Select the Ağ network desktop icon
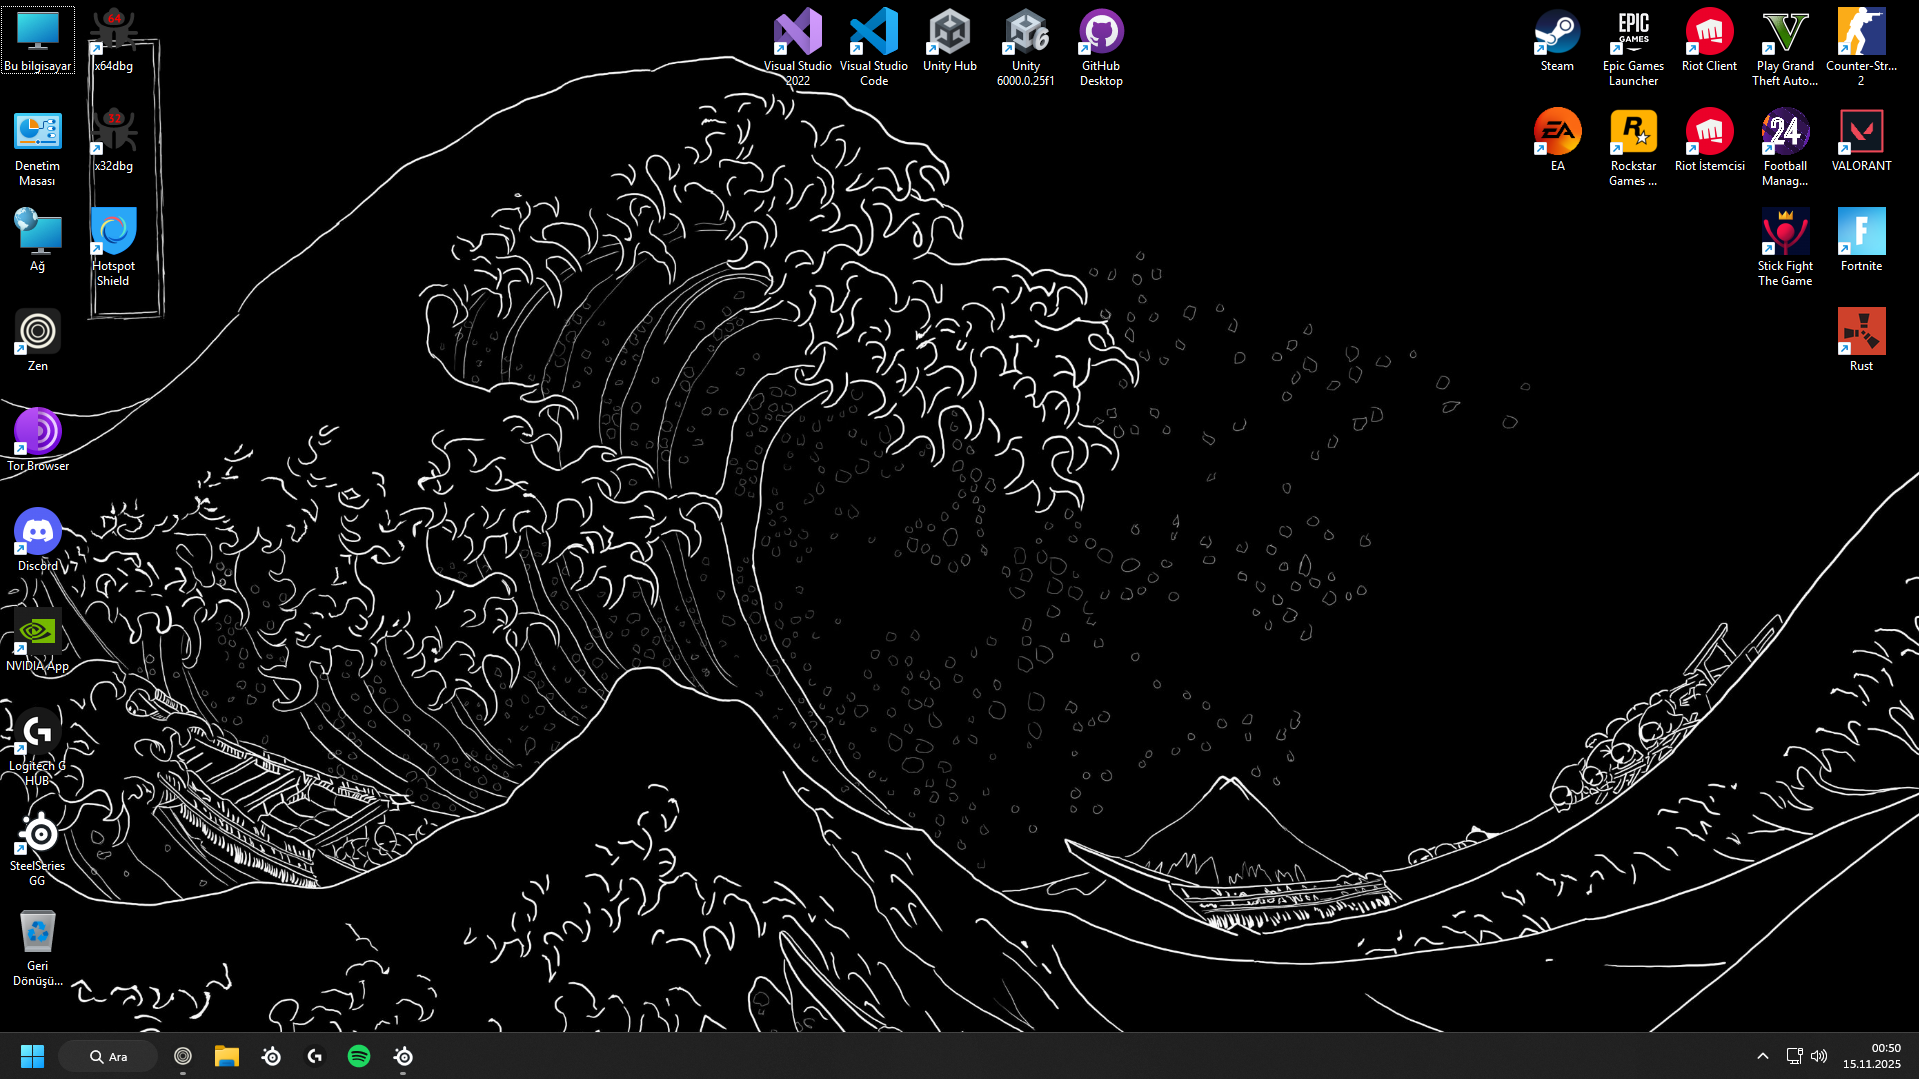The image size is (1919, 1079). [x=38, y=240]
